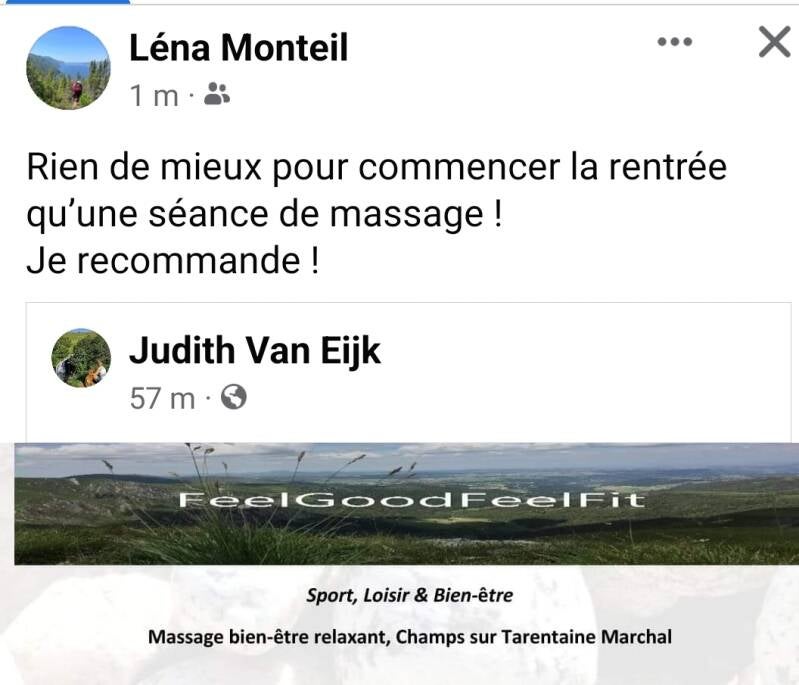Screen dimensions: 799x685
Task: Click the blue progress bar at the top edge
Action: coord(65,2)
